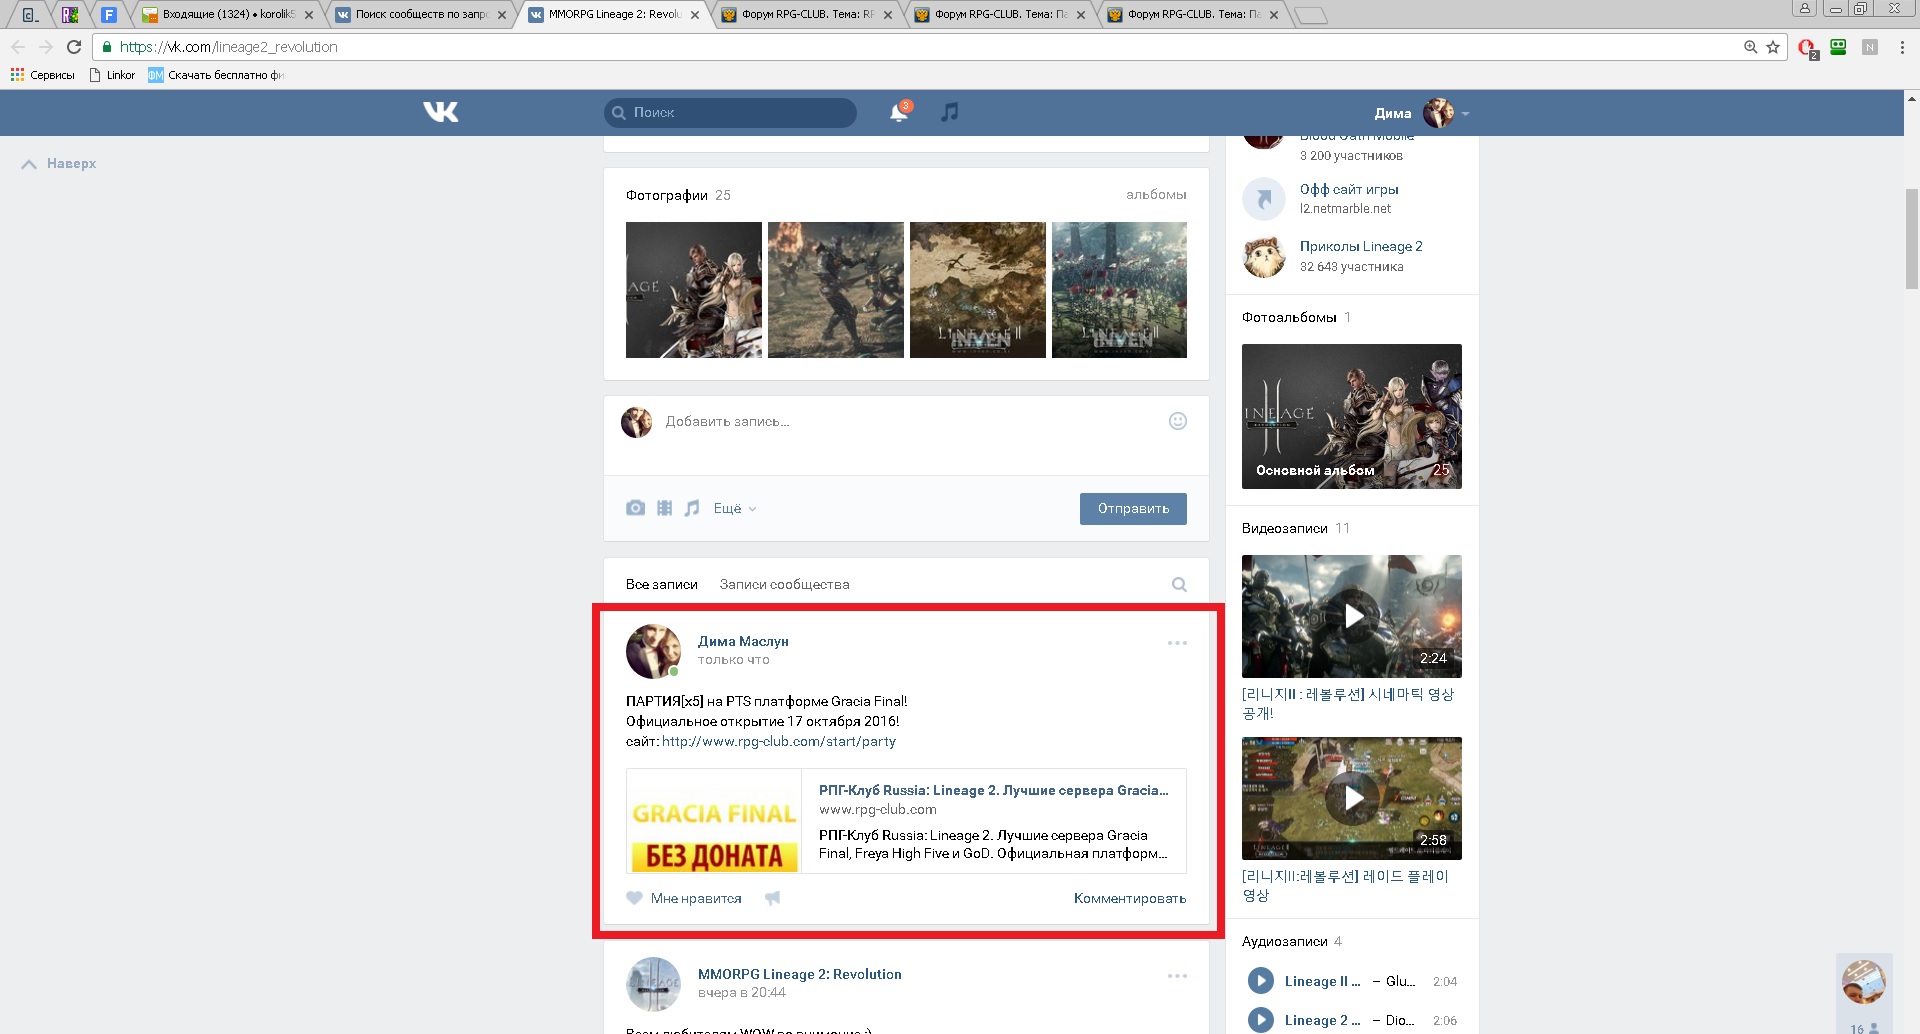Open the "Основной альбом" photo album

(x=1352, y=417)
